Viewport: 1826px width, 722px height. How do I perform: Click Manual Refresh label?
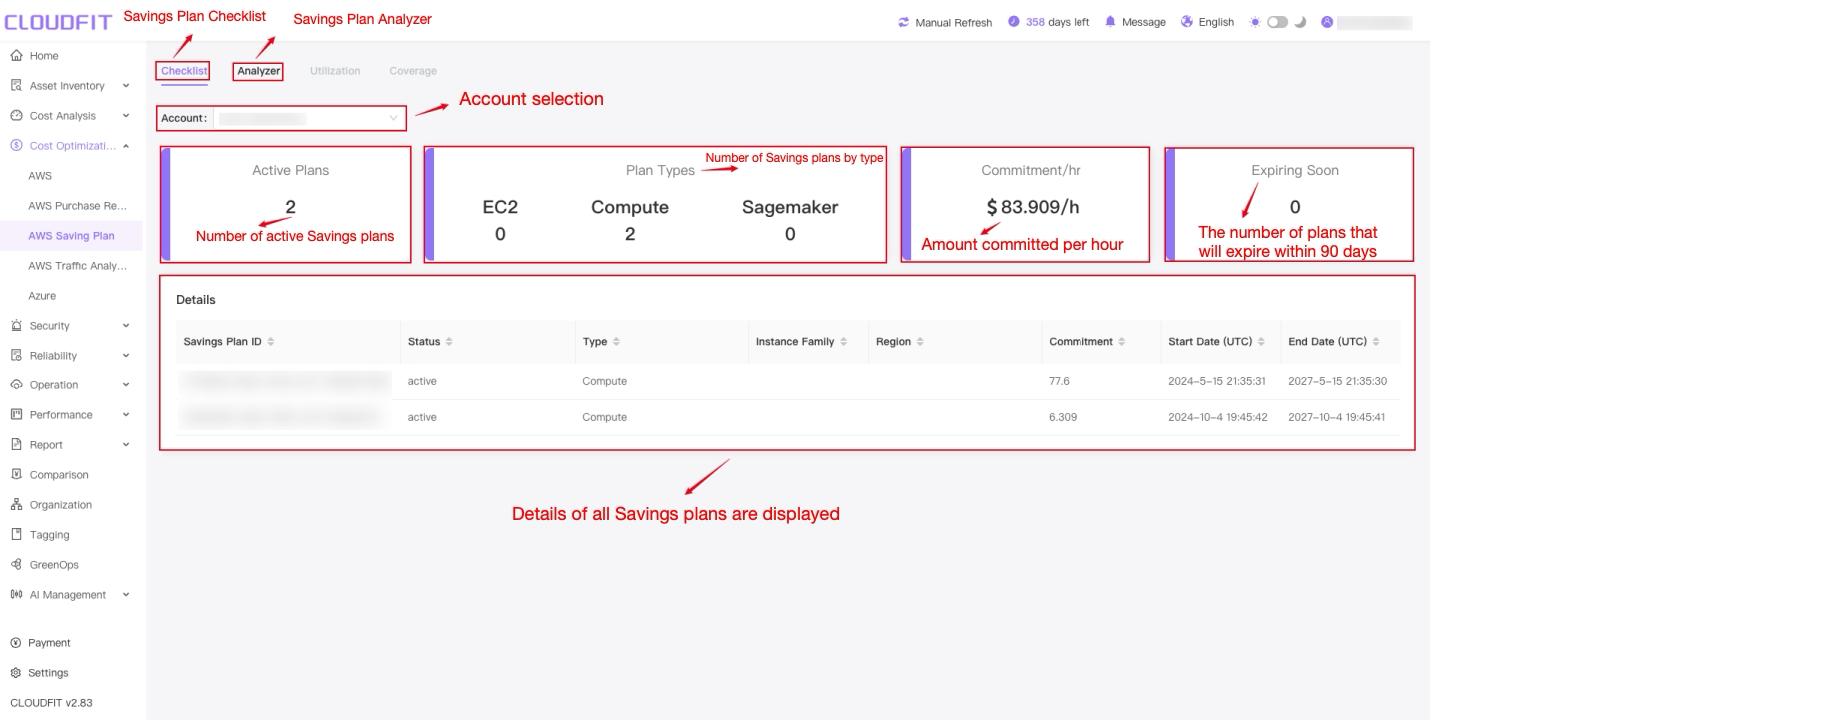click(x=954, y=22)
